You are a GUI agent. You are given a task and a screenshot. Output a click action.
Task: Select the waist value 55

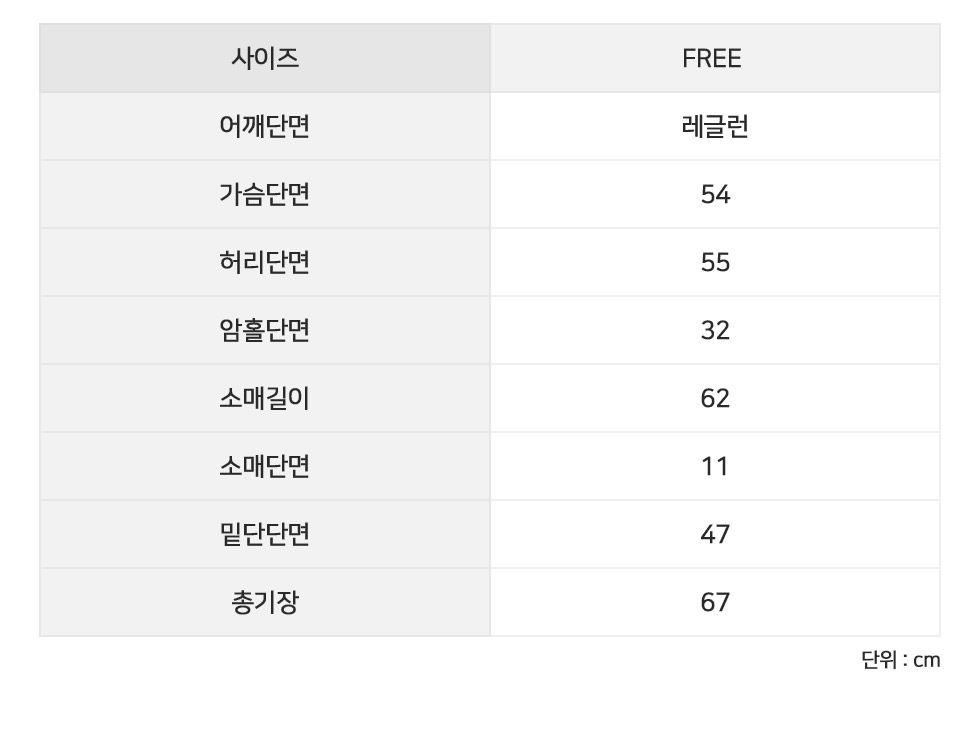[x=715, y=262]
